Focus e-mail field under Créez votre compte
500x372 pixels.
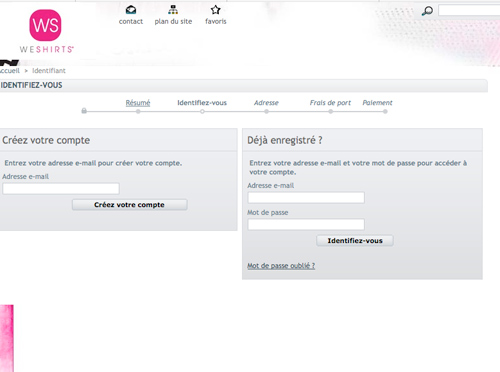point(61,189)
